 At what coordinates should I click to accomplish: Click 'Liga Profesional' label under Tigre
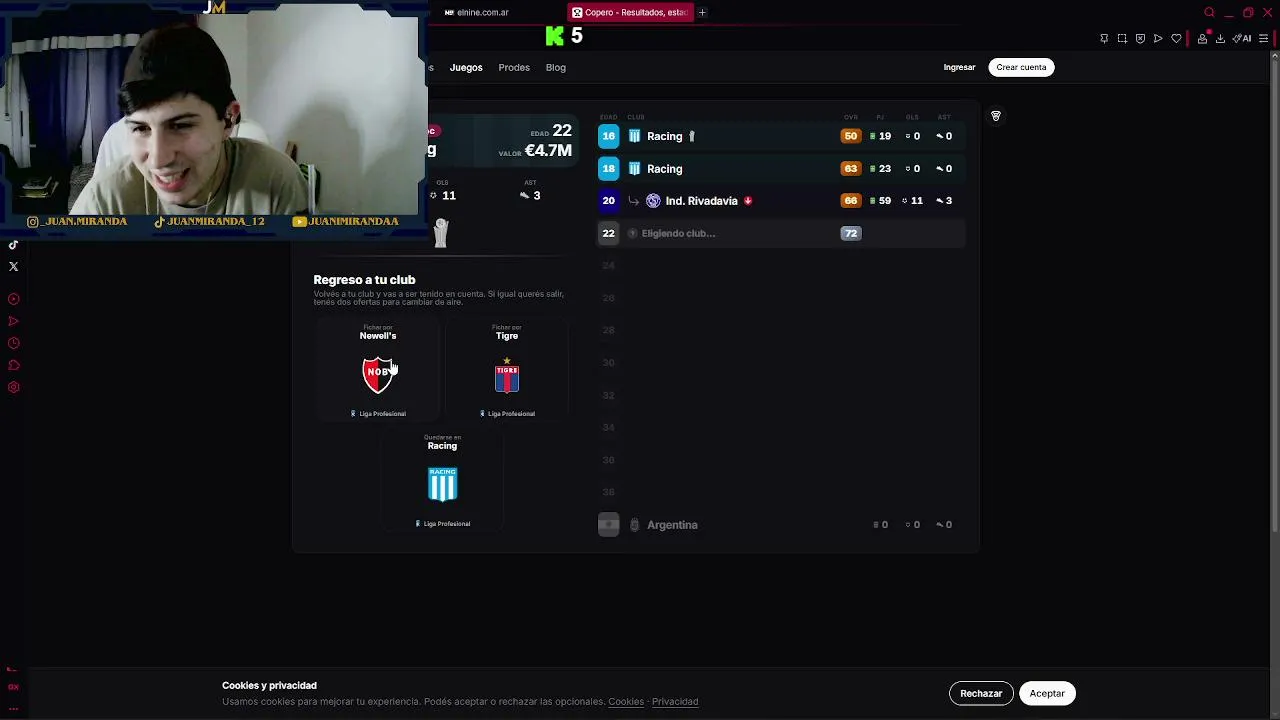click(x=511, y=414)
